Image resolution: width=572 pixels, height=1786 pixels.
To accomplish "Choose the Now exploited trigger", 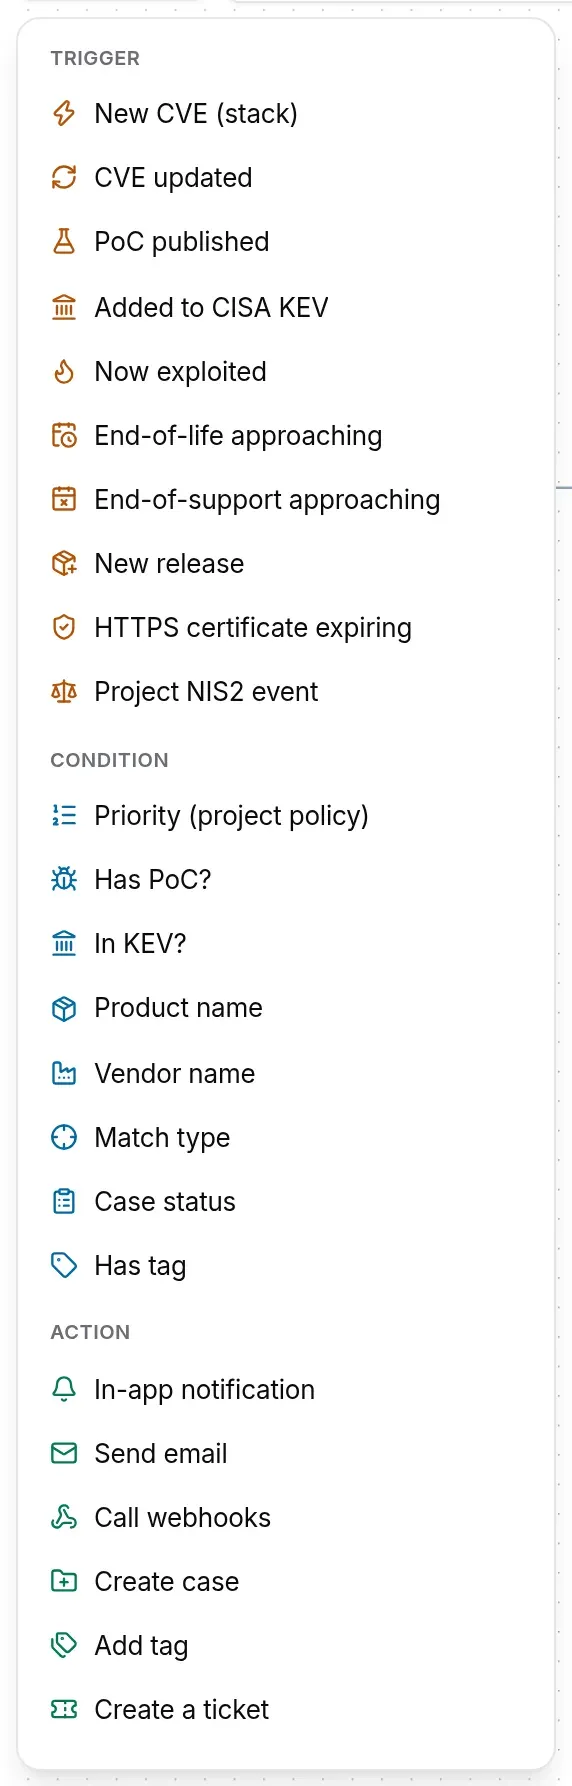I will tap(286, 372).
